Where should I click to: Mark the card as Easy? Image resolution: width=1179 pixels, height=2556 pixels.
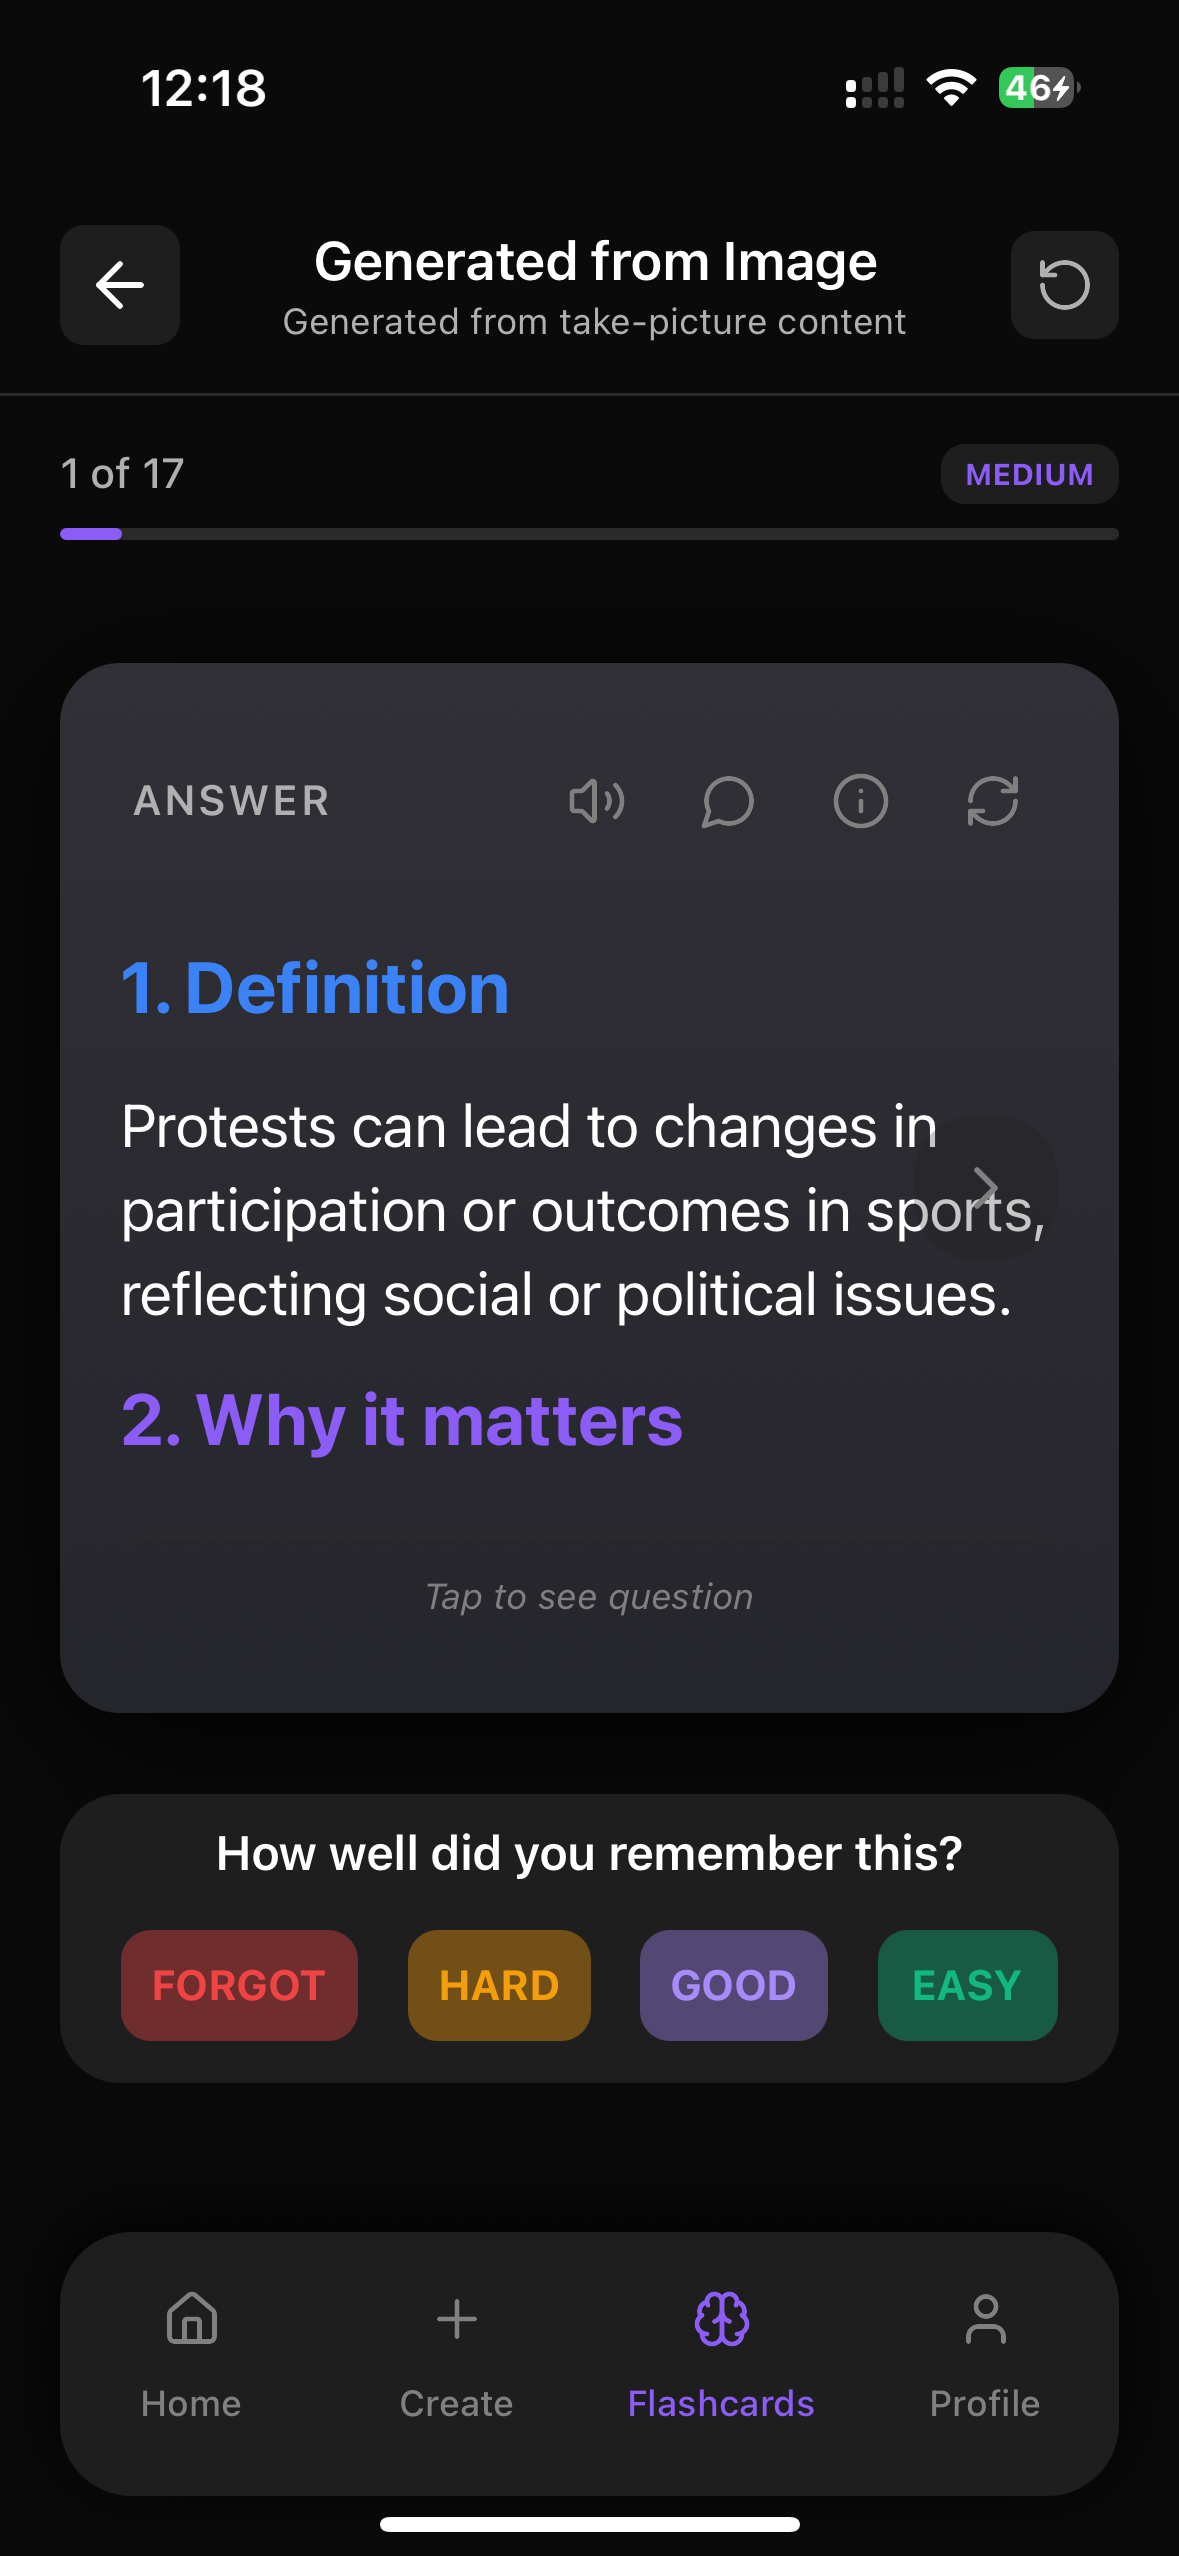coord(967,1985)
